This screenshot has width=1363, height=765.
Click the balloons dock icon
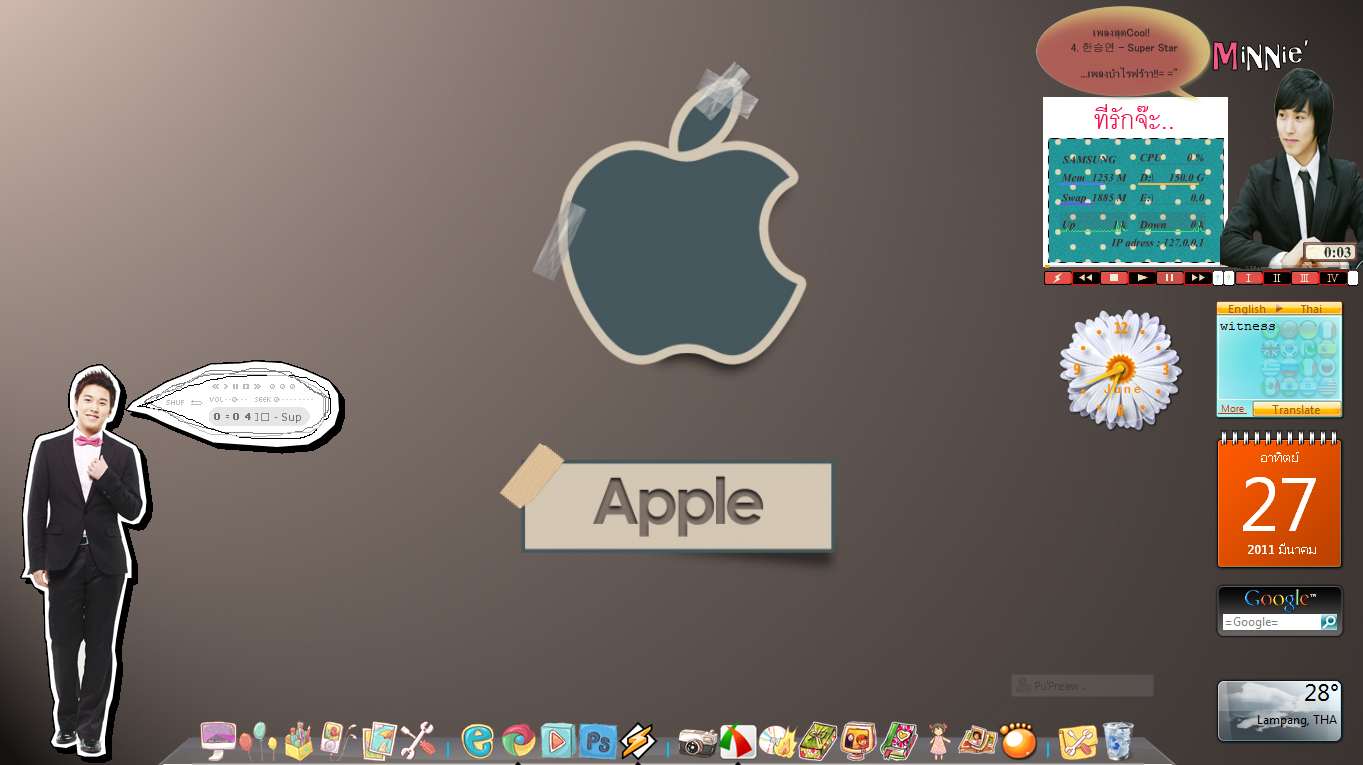(258, 740)
